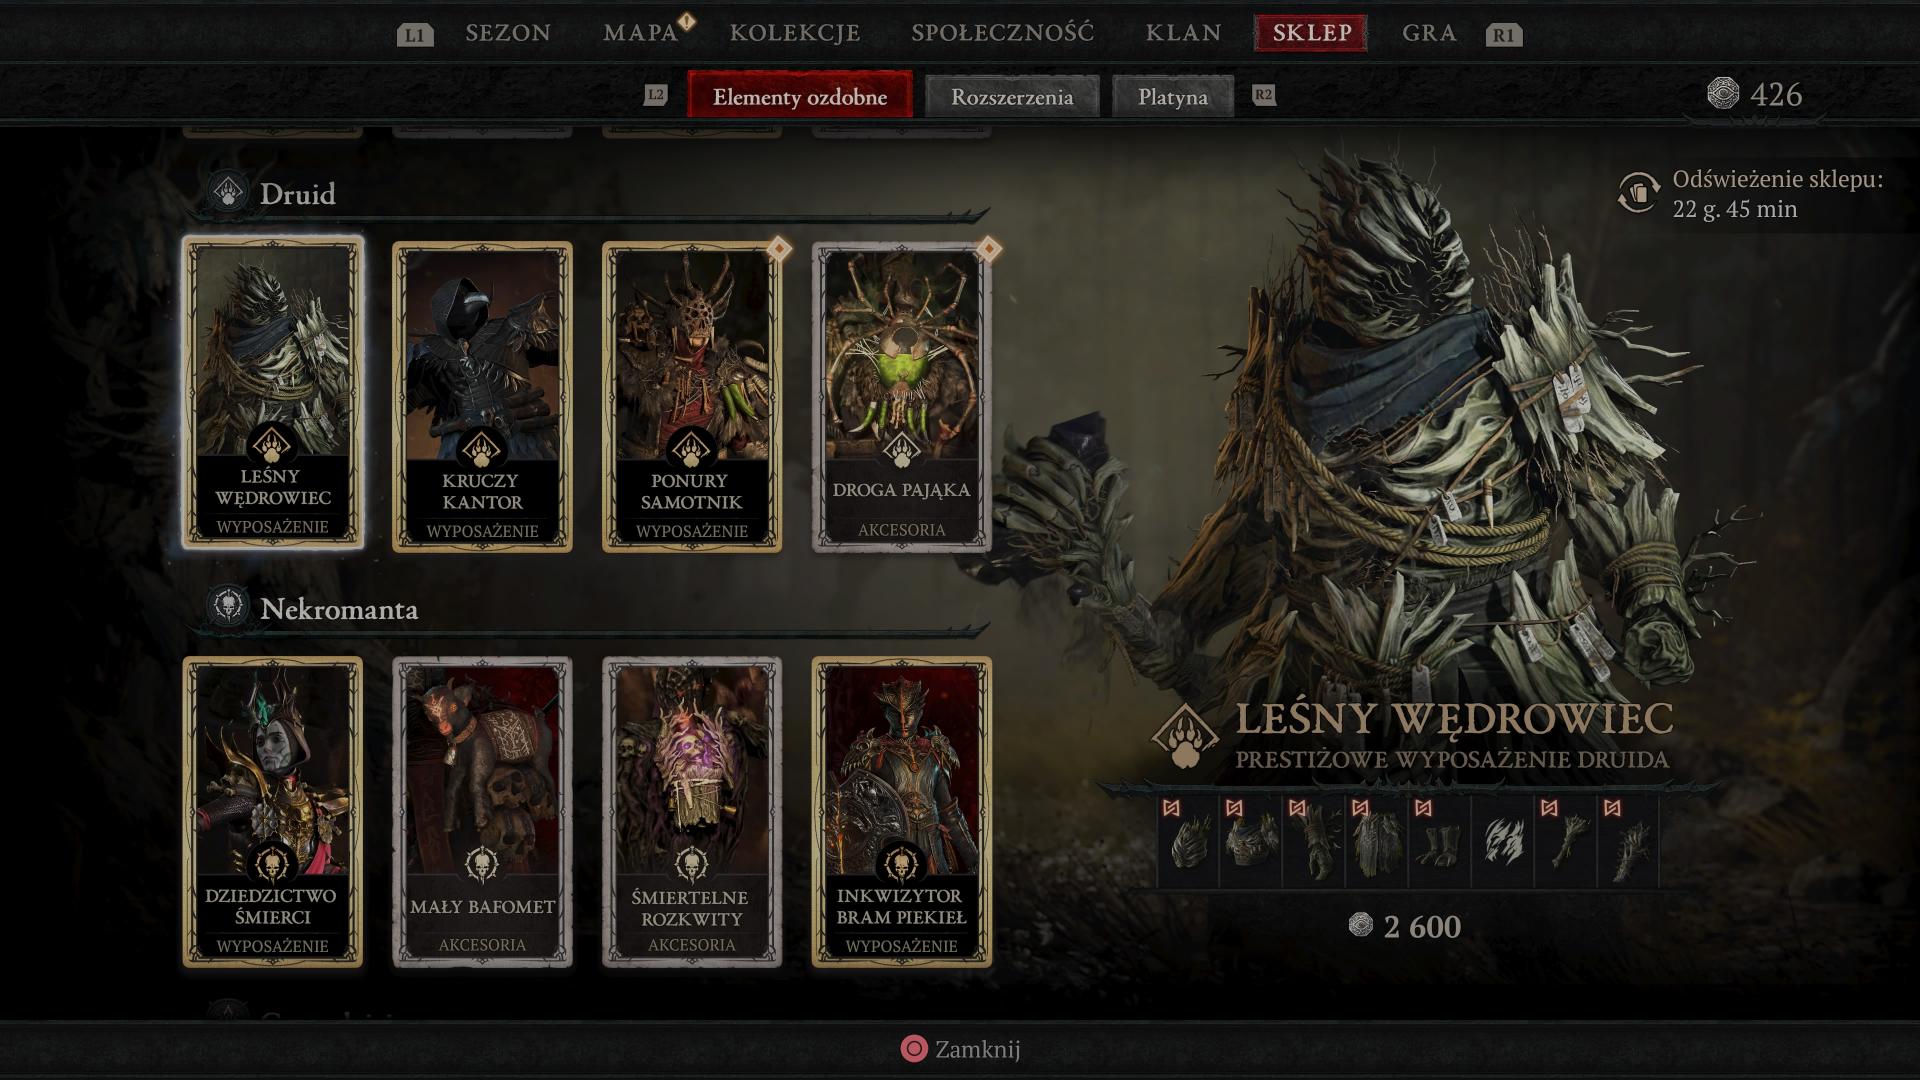This screenshot has width=1920, height=1080.
Task: Go to the SPOŁECZNOŚĆ tab
Action: [x=1003, y=33]
